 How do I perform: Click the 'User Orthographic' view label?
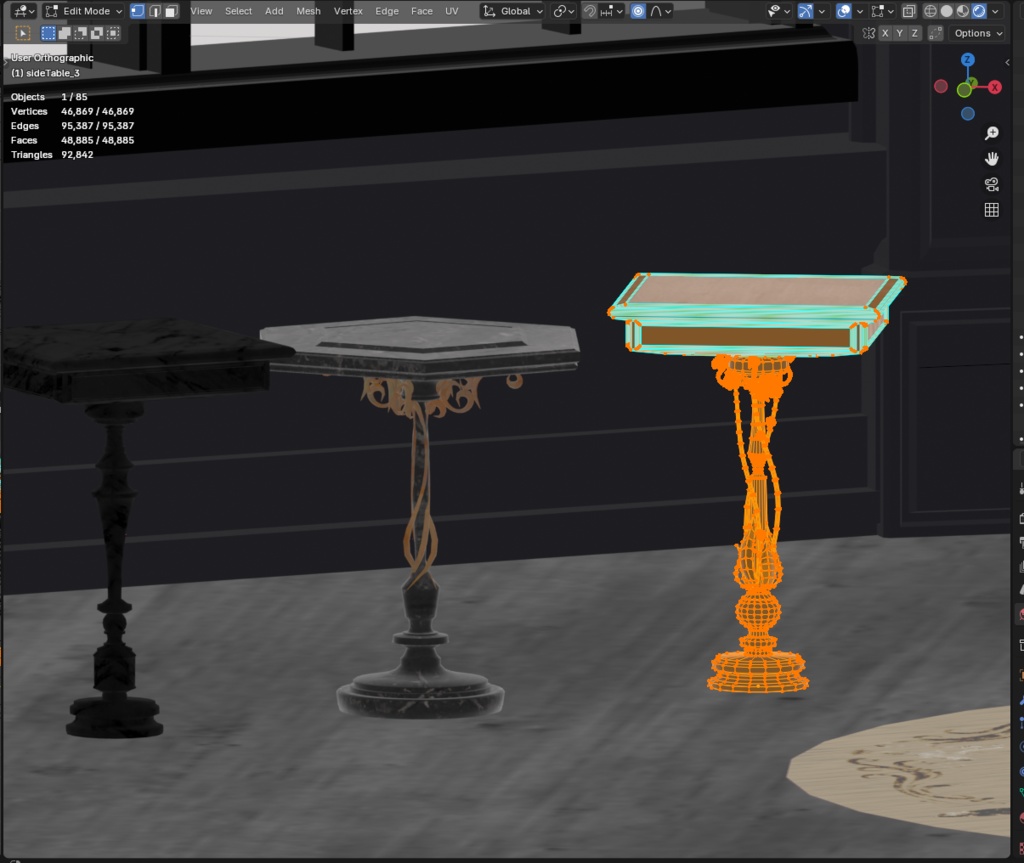pyautogui.click(x=52, y=58)
